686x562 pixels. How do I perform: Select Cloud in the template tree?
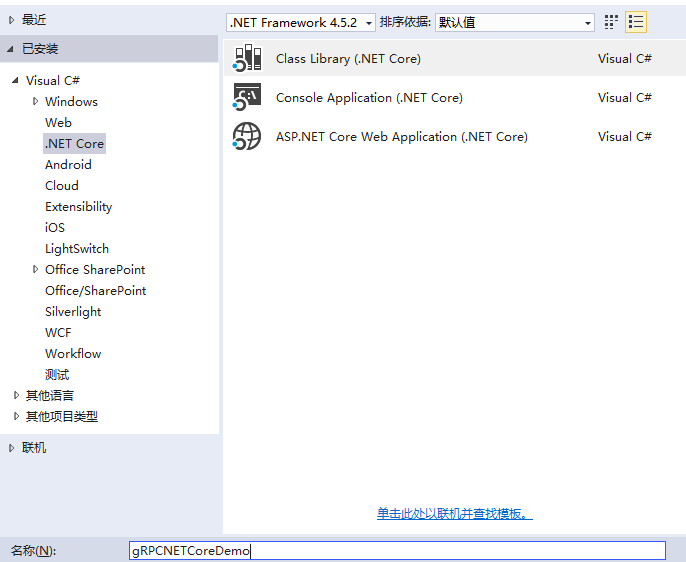62,185
